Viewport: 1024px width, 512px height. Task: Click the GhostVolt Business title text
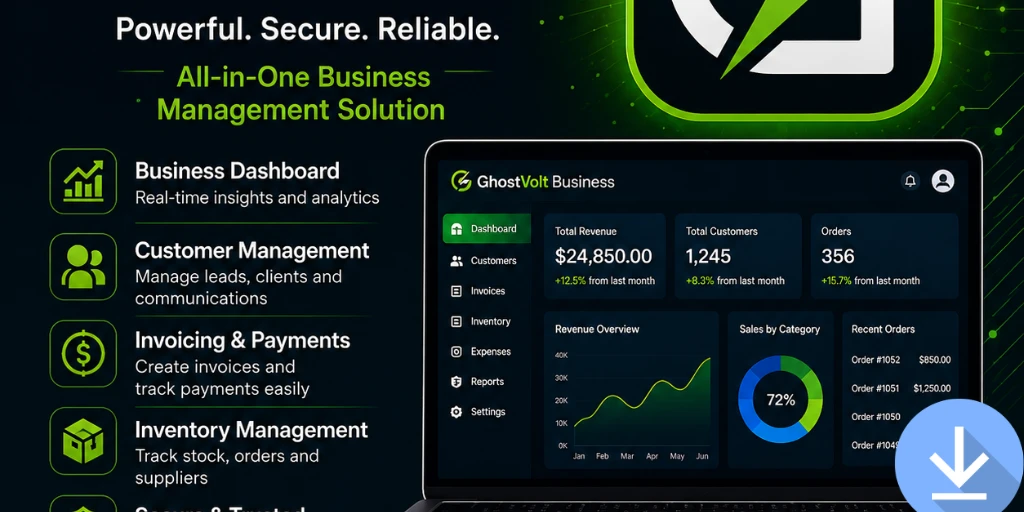[x=545, y=182]
